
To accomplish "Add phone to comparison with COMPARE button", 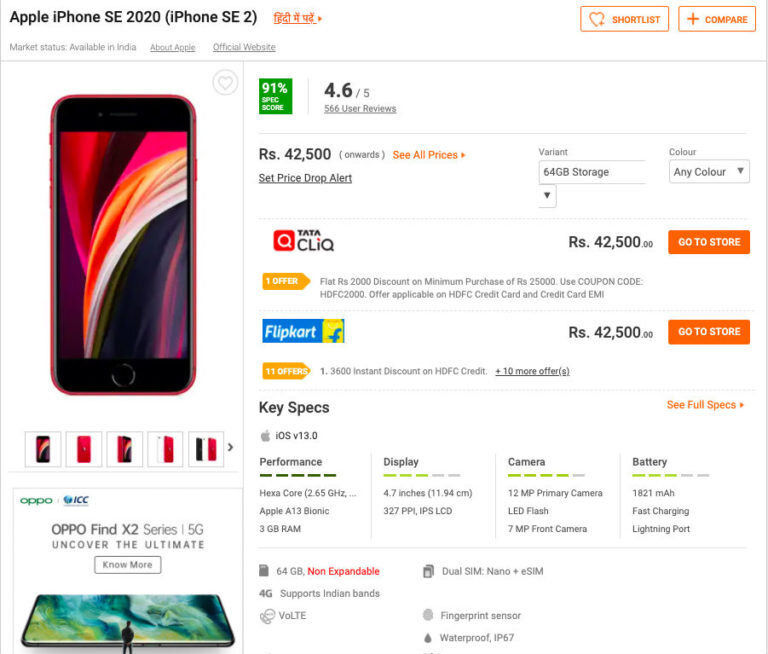I will [717, 19].
